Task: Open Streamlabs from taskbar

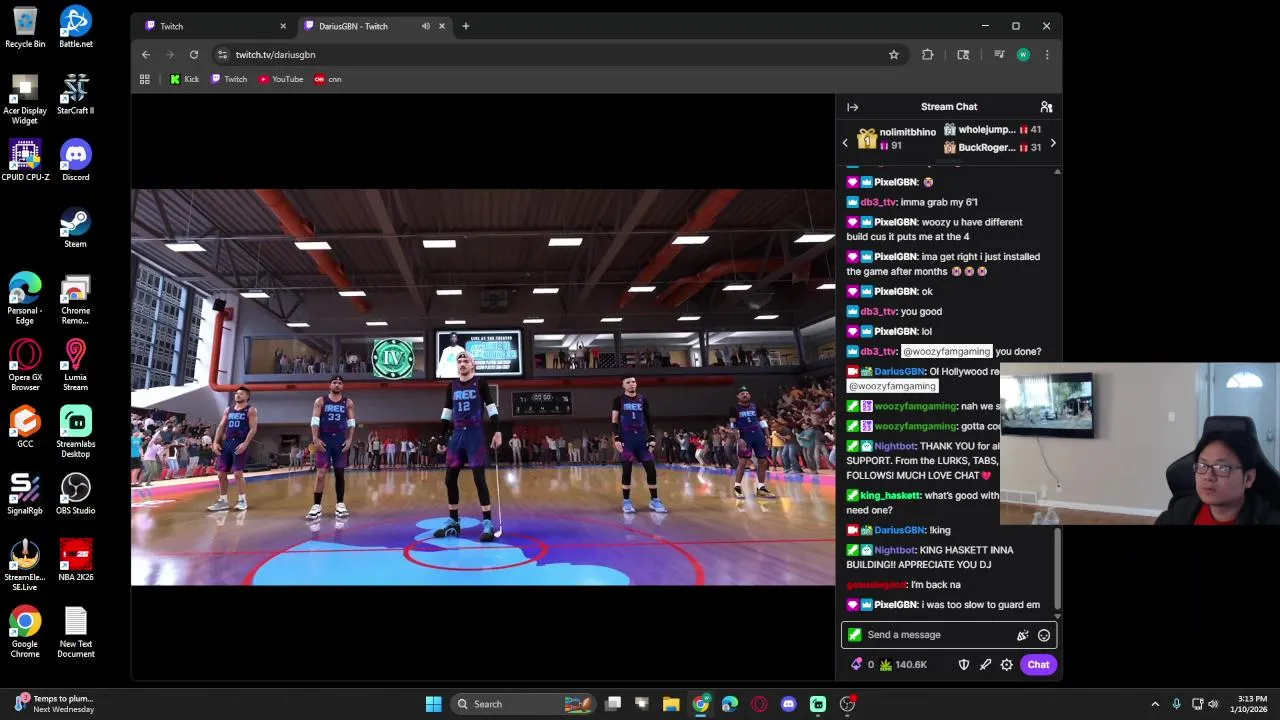Action: point(818,704)
